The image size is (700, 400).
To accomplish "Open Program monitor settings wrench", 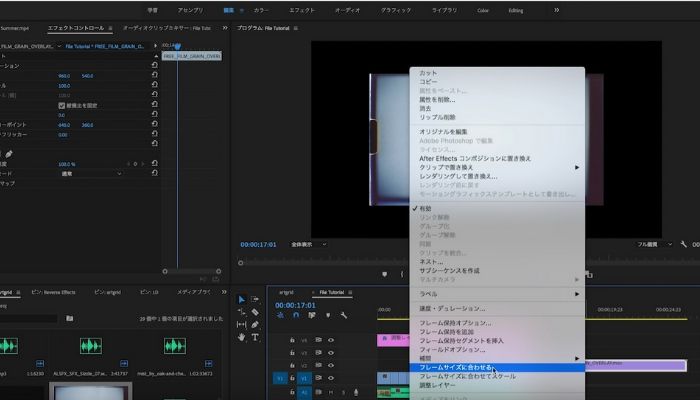I will coord(683,244).
